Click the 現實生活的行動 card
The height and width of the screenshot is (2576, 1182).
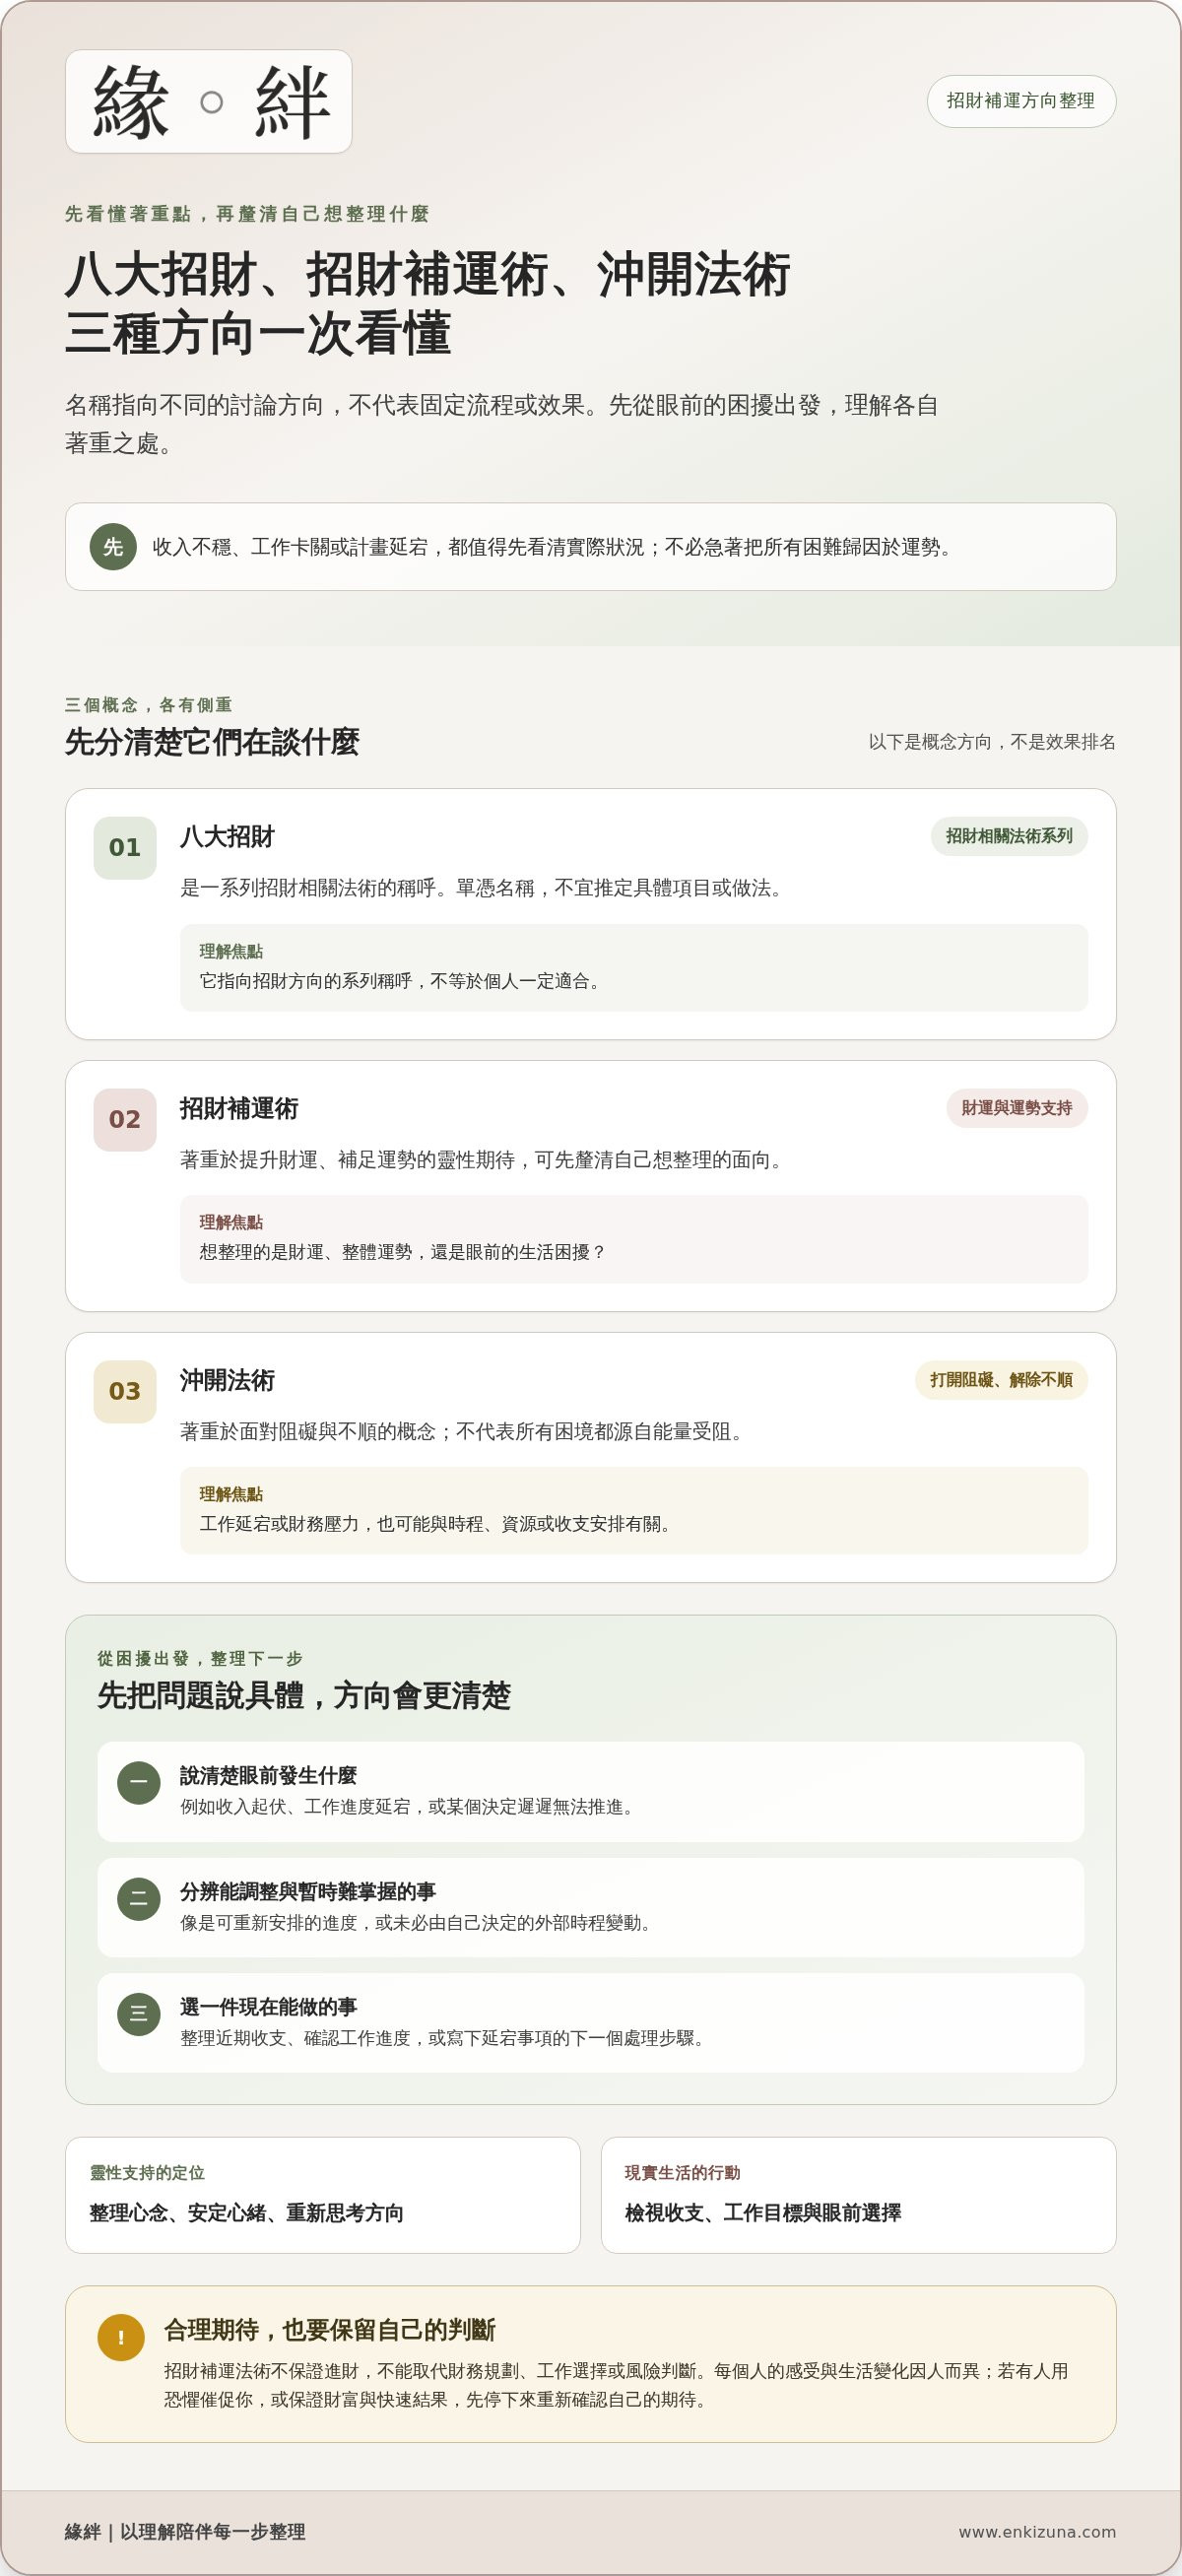(x=858, y=2195)
